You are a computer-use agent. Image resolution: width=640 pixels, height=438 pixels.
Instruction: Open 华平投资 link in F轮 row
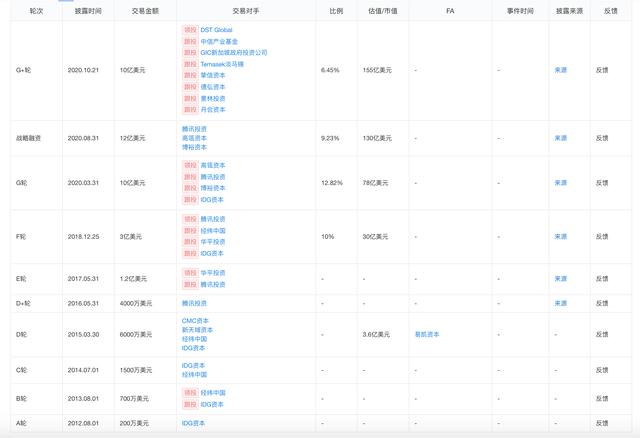tap(213, 242)
